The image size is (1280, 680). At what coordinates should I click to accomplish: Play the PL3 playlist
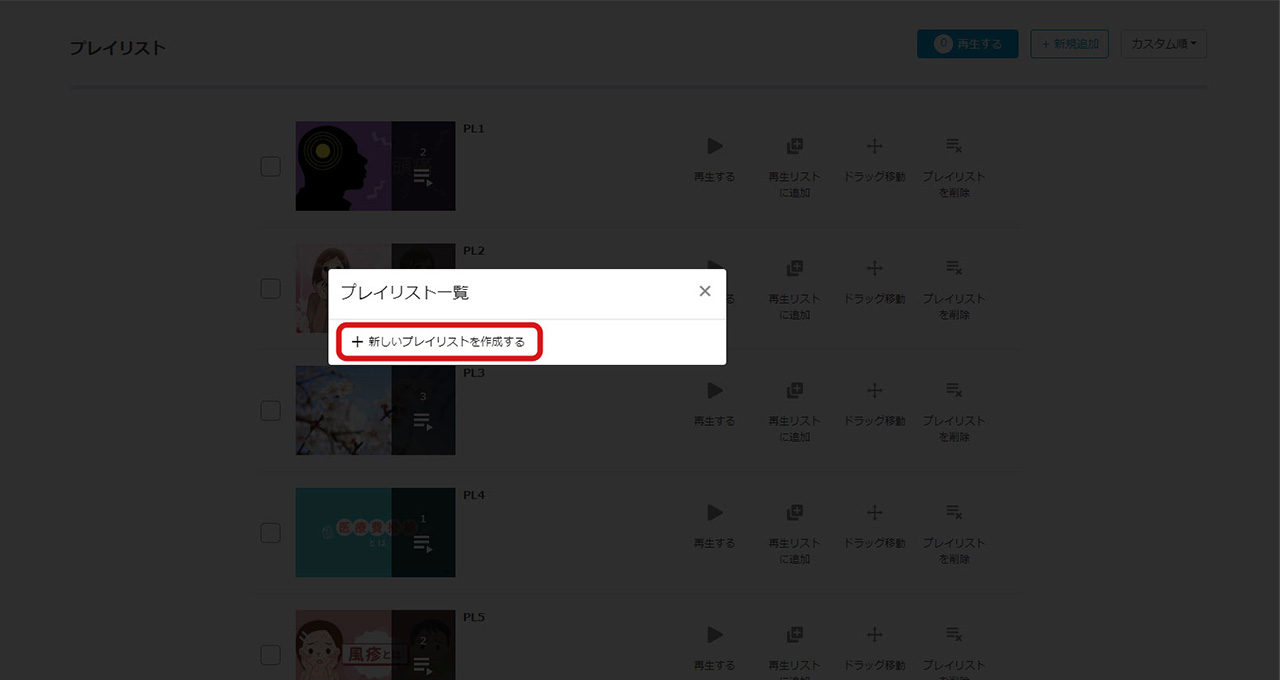click(714, 403)
